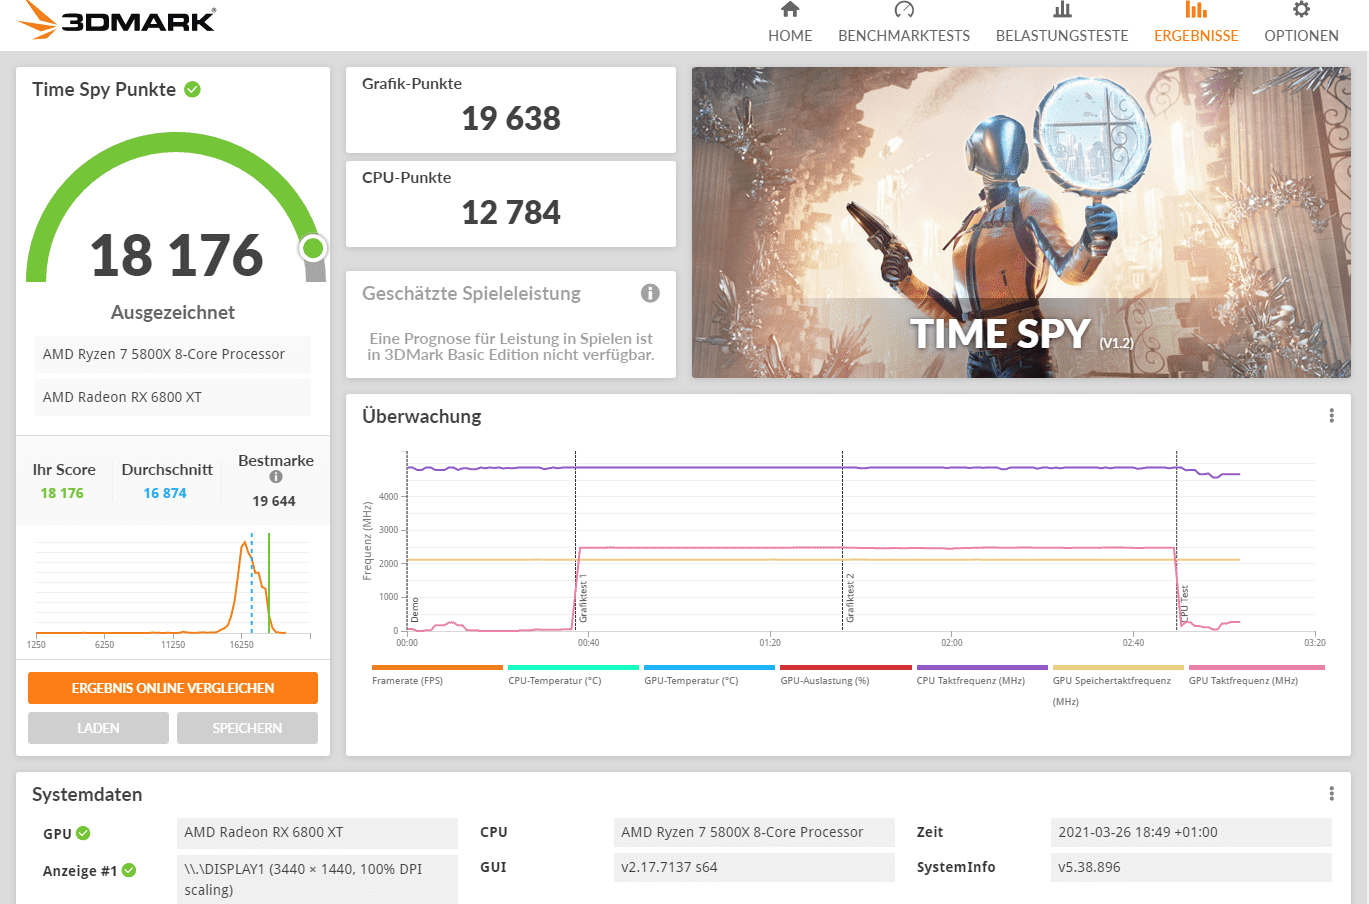Click GUI version v2.17.7137 s64
Image resolution: width=1369 pixels, height=904 pixels.
click(x=754, y=867)
